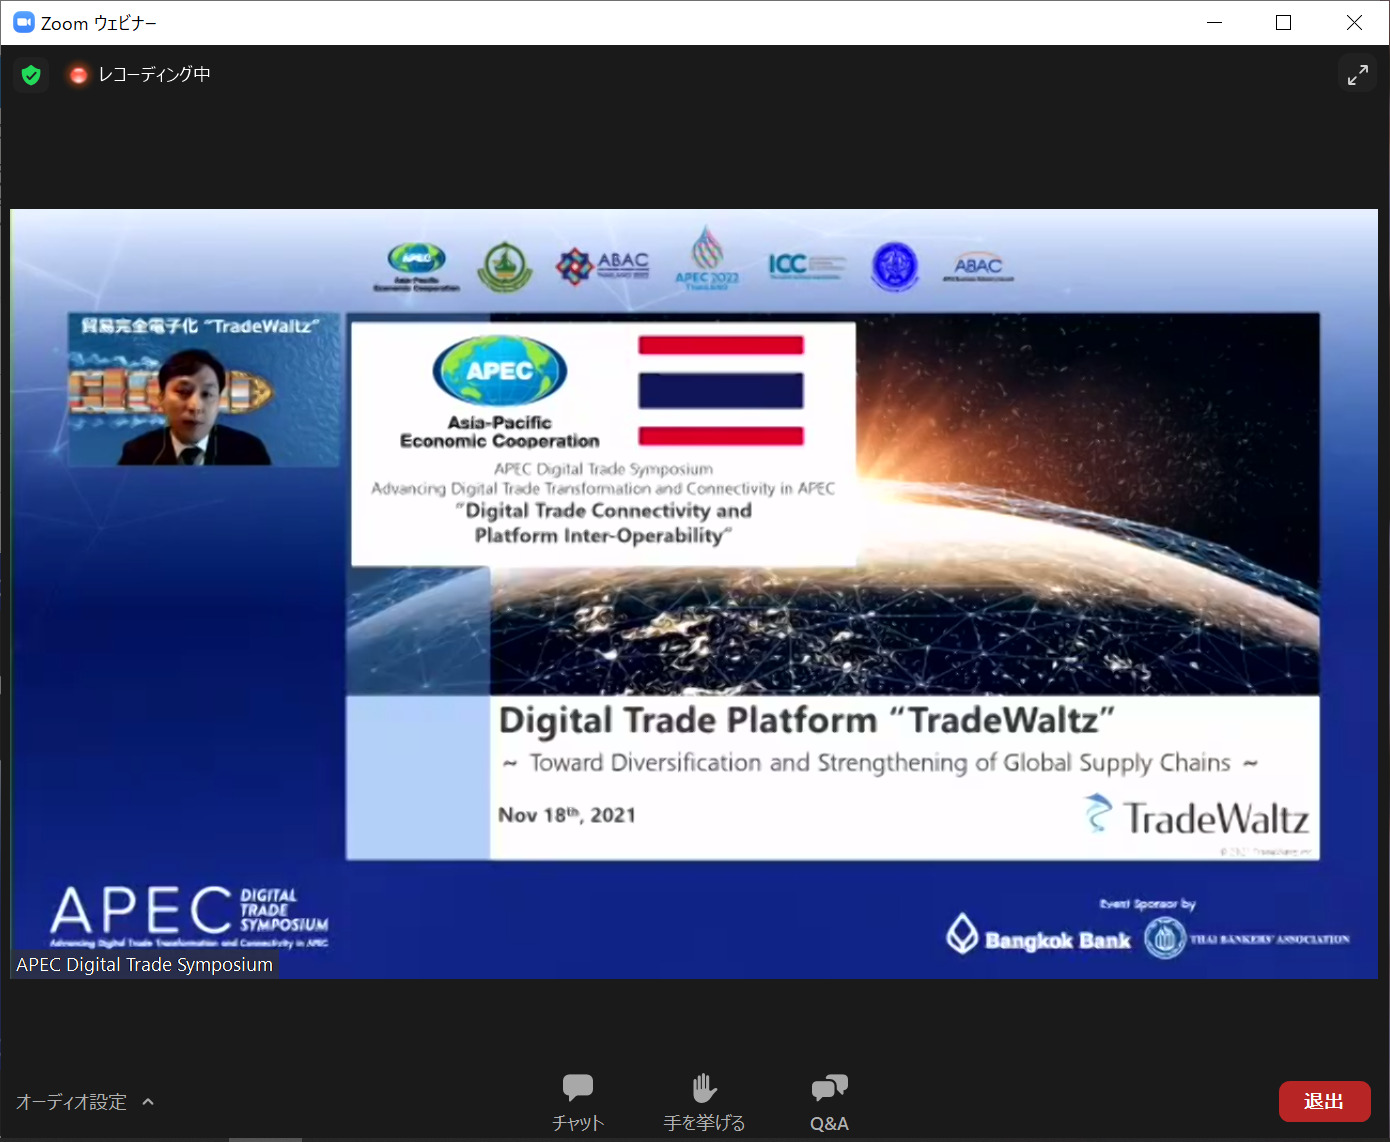The height and width of the screenshot is (1142, 1390).
Task: Minimize the Zoom webinar window
Action: (x=1215, y=22)
